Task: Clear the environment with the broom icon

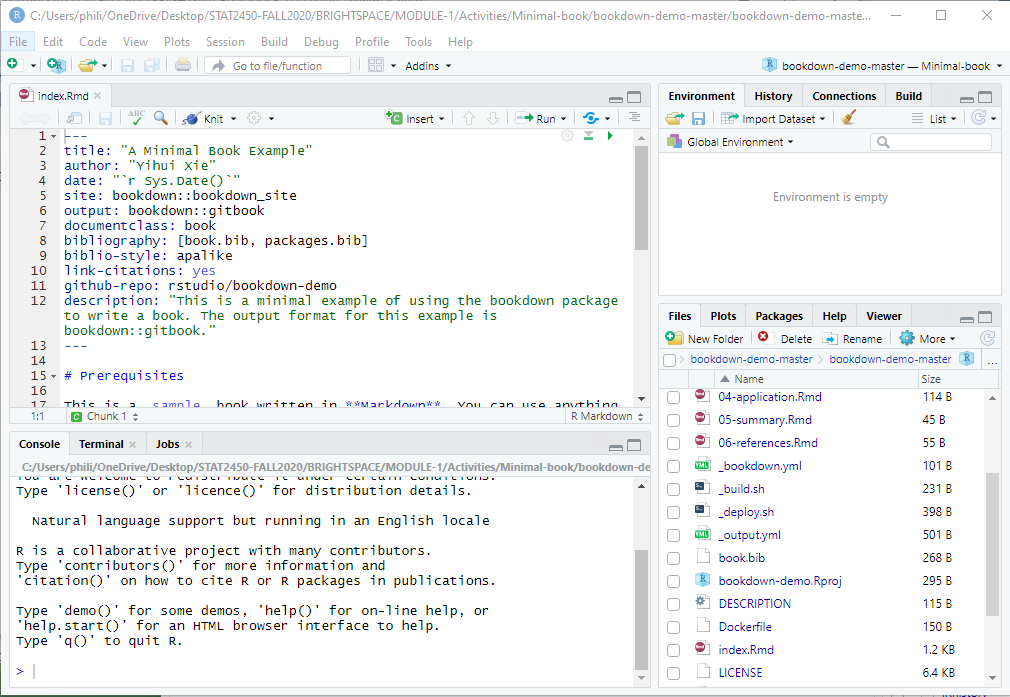Action: coord(848,118)
